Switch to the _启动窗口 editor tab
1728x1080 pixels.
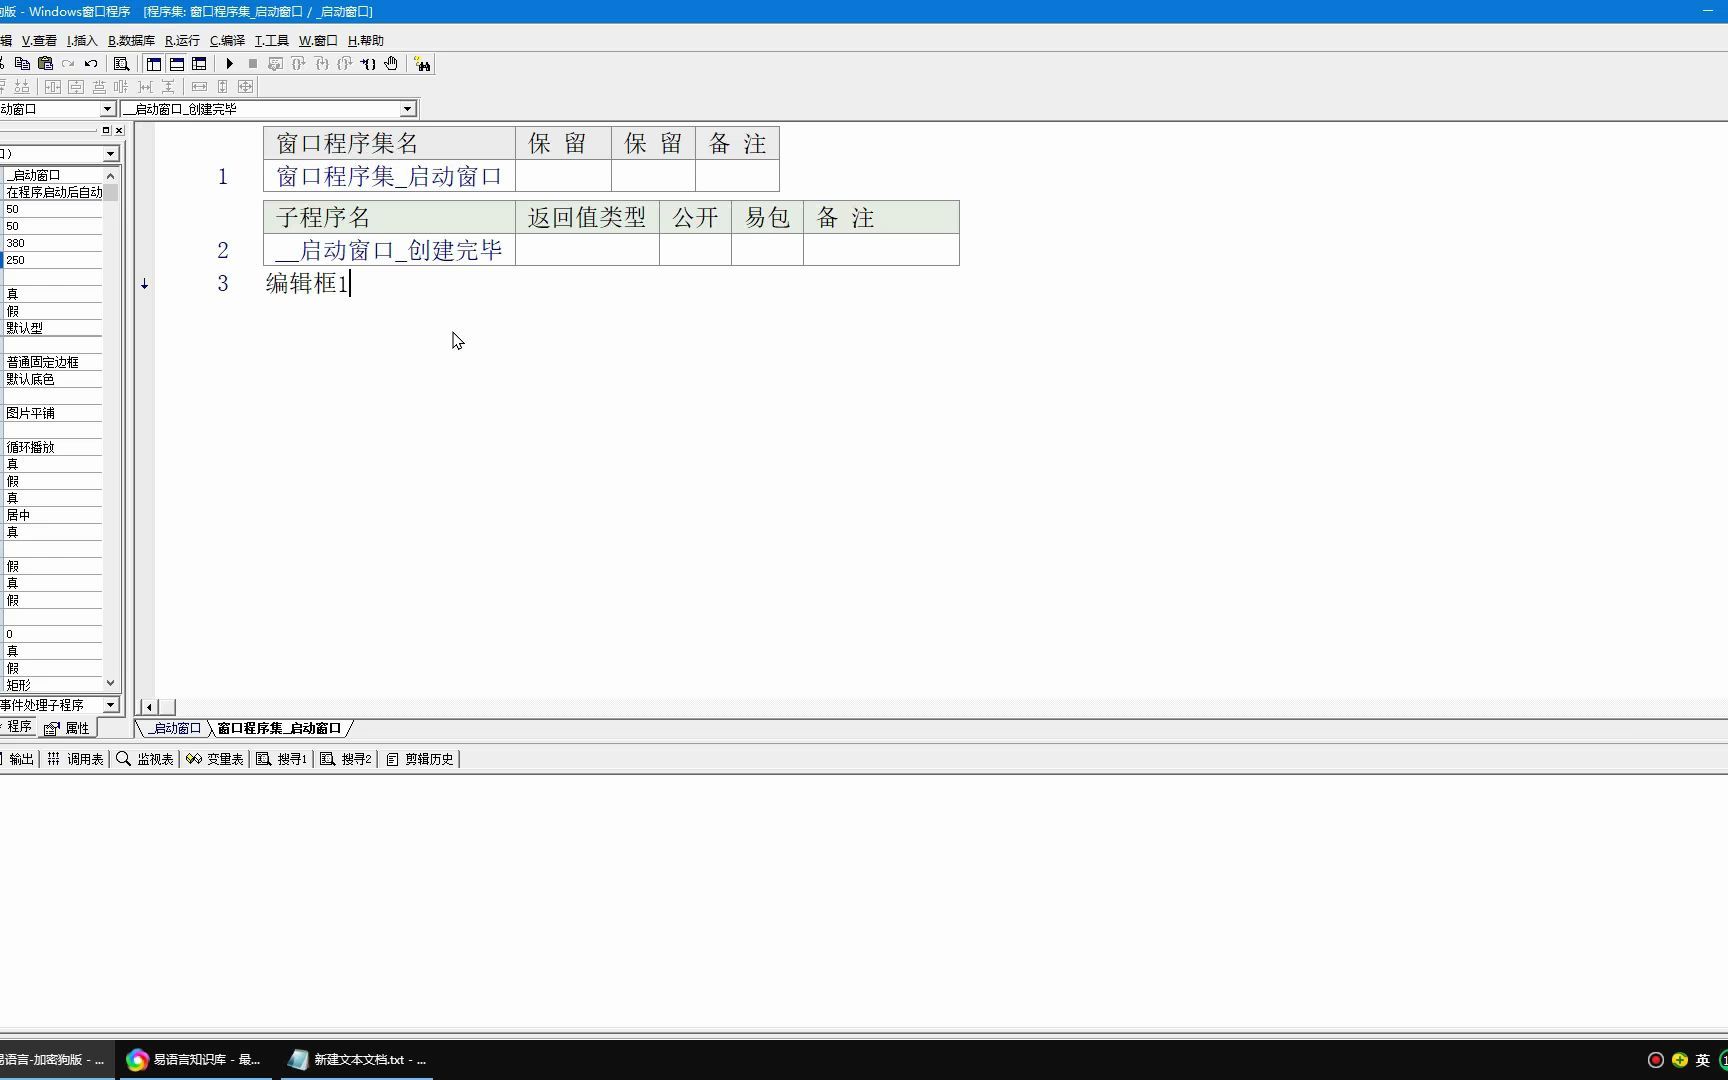click(175, 728)
